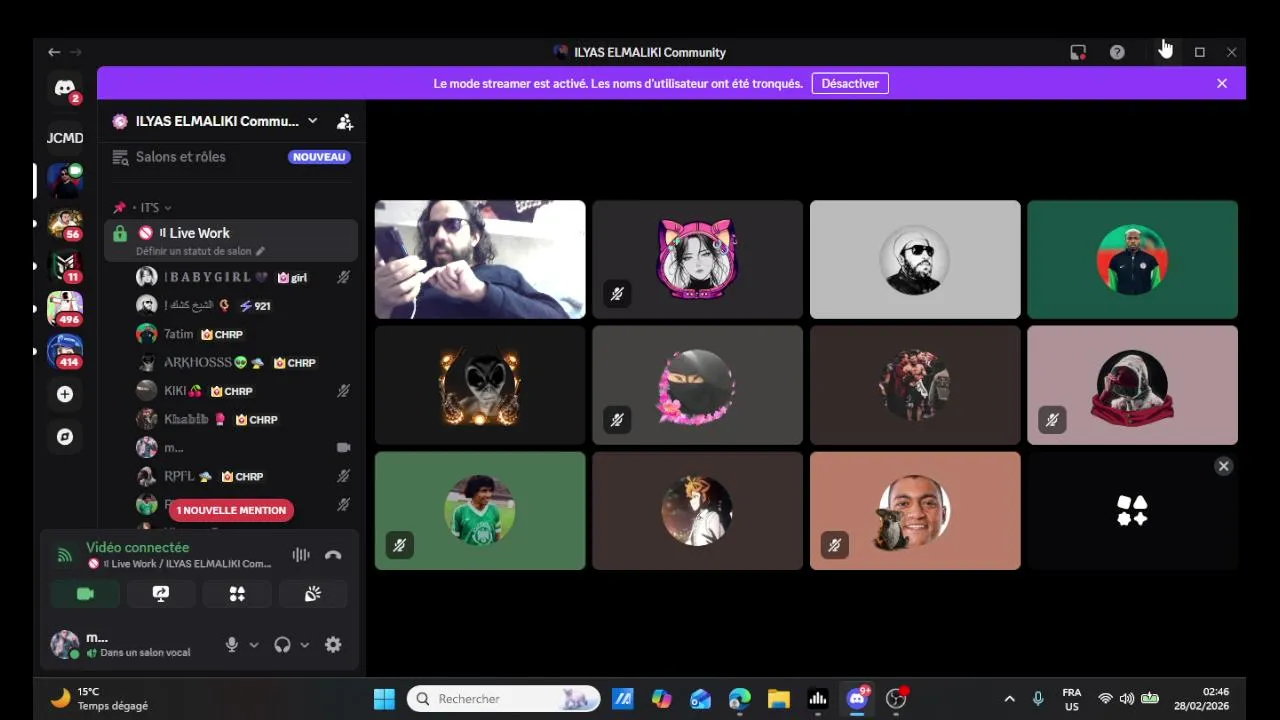Open the server with 496 notifications
The width and height of the screenshot is (1280, 720).
click(x=65, y=309)
